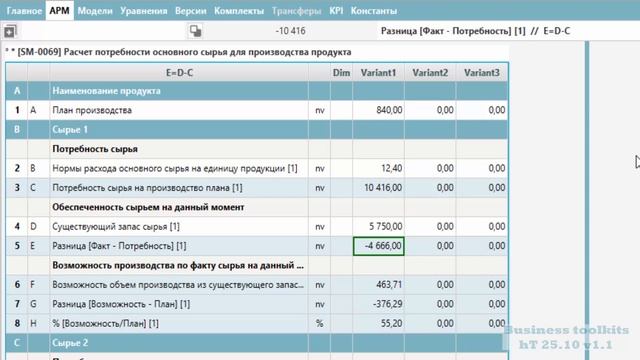Select cell with value 463,71
640x360 pixels.
coord(378,285)
